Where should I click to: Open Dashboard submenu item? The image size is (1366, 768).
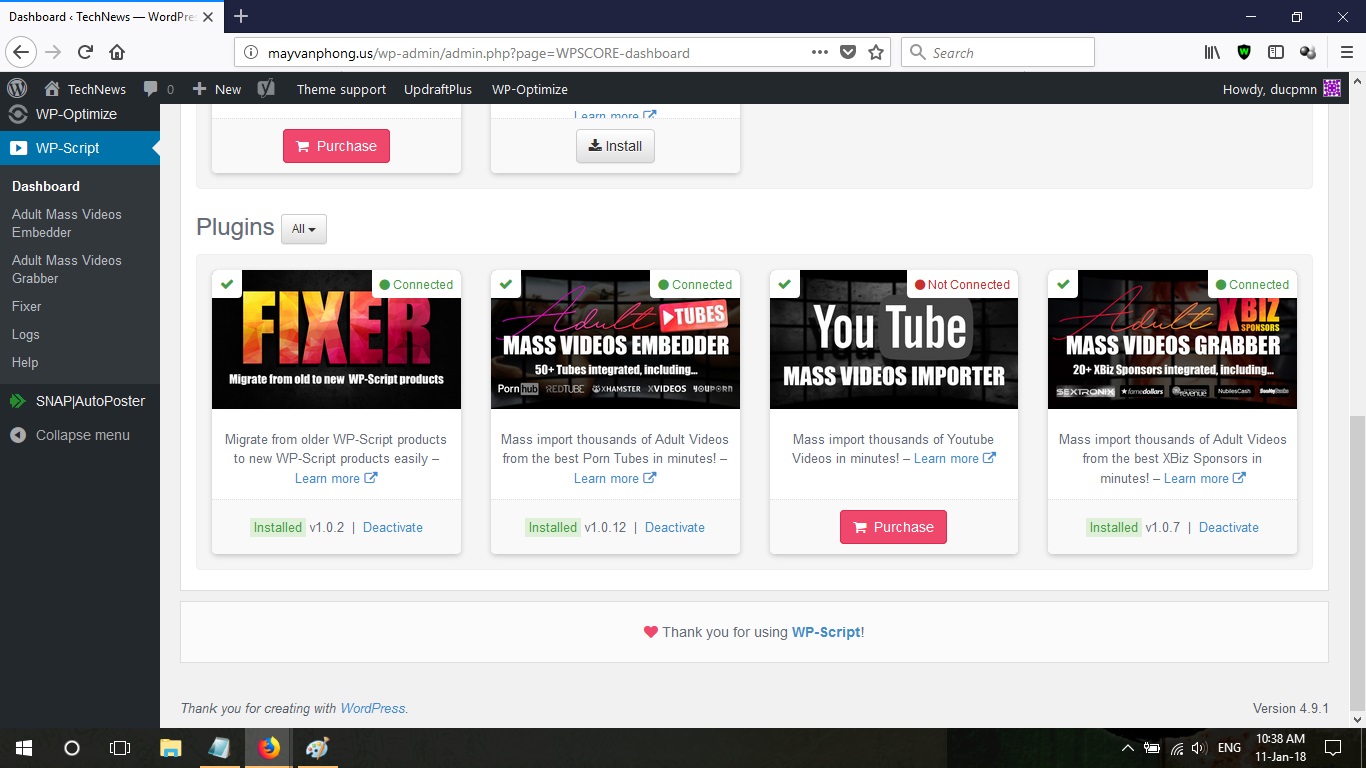coord(46,186)
